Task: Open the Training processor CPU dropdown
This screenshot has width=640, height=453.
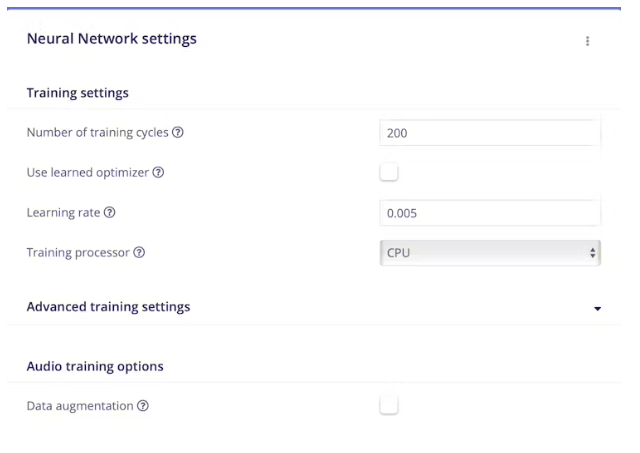Action: [x=490, y=253]
